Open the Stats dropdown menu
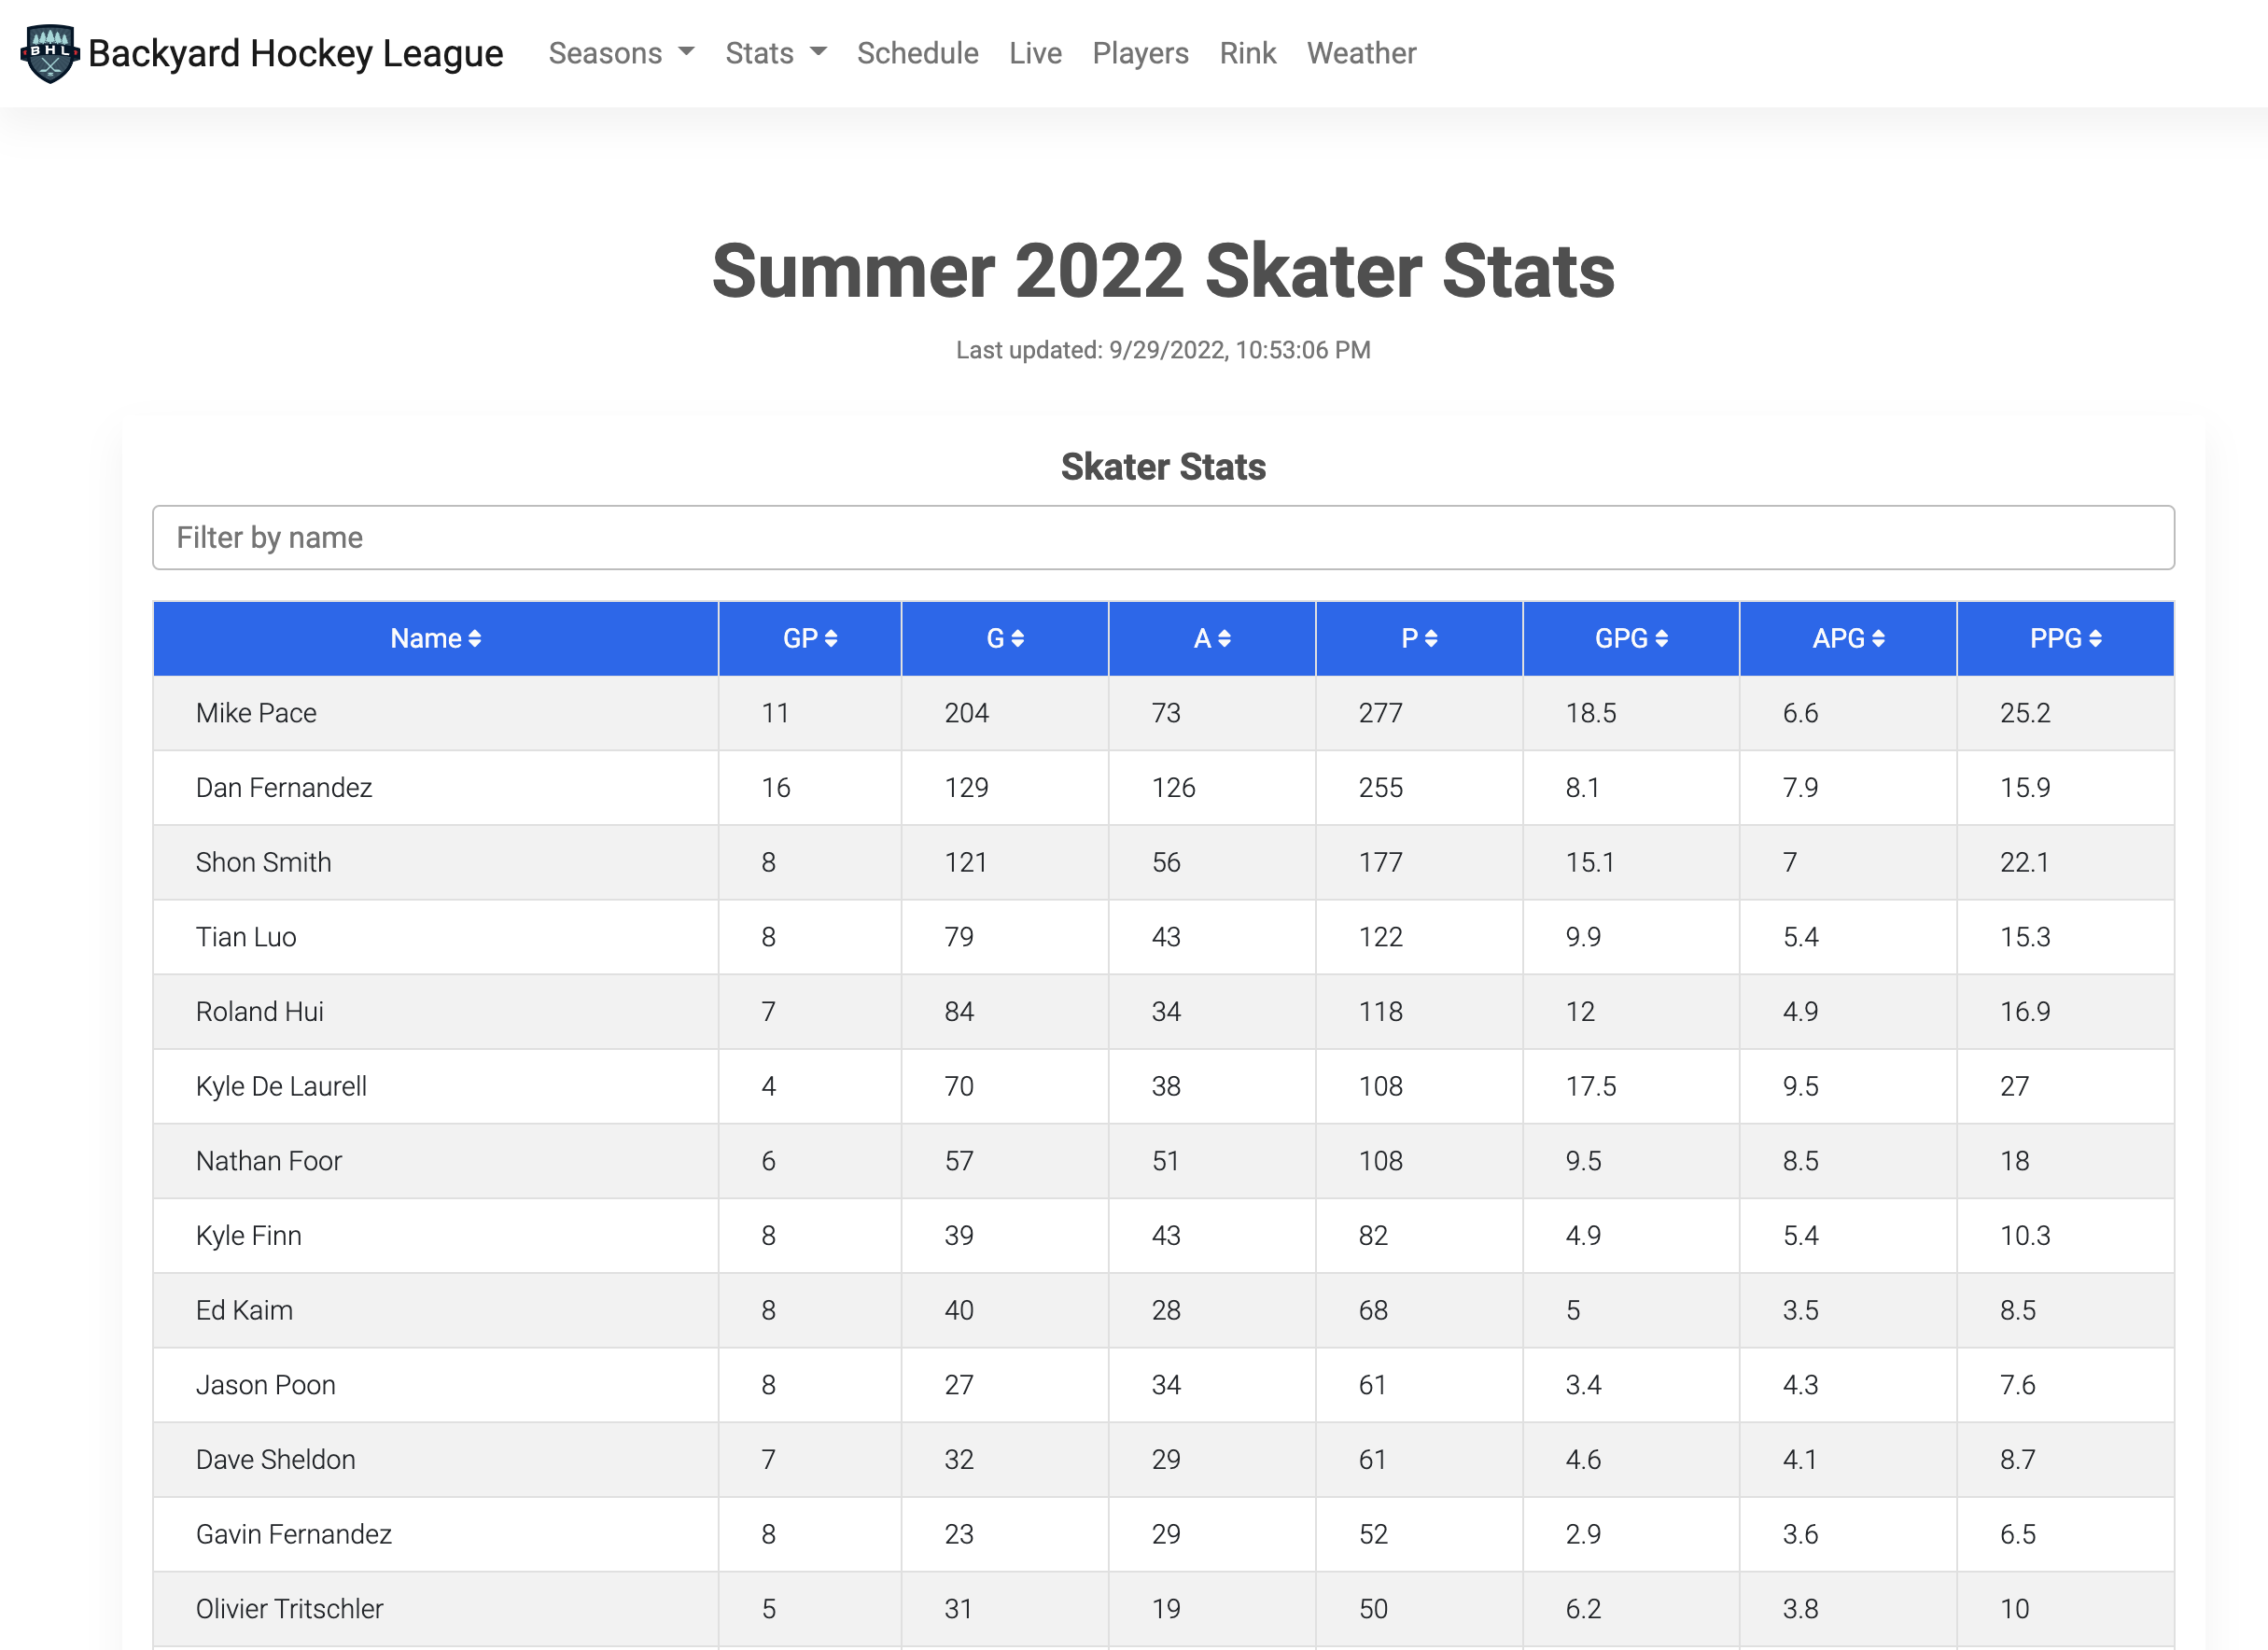This screenshot has width=2268, height=1650. [x=775, y=53]
